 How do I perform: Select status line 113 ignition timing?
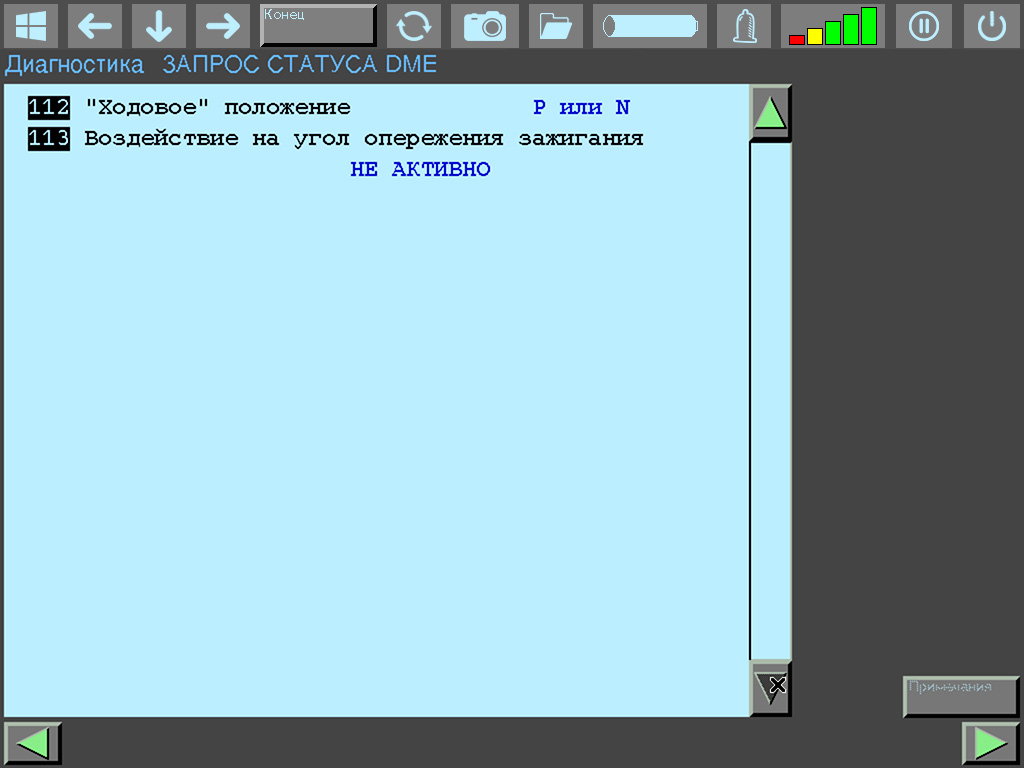[x=362, y=139]
